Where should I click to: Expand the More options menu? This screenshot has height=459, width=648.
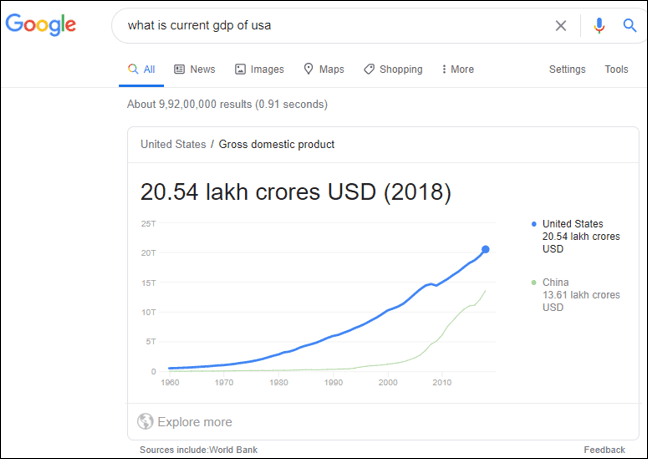click(456, 69)
